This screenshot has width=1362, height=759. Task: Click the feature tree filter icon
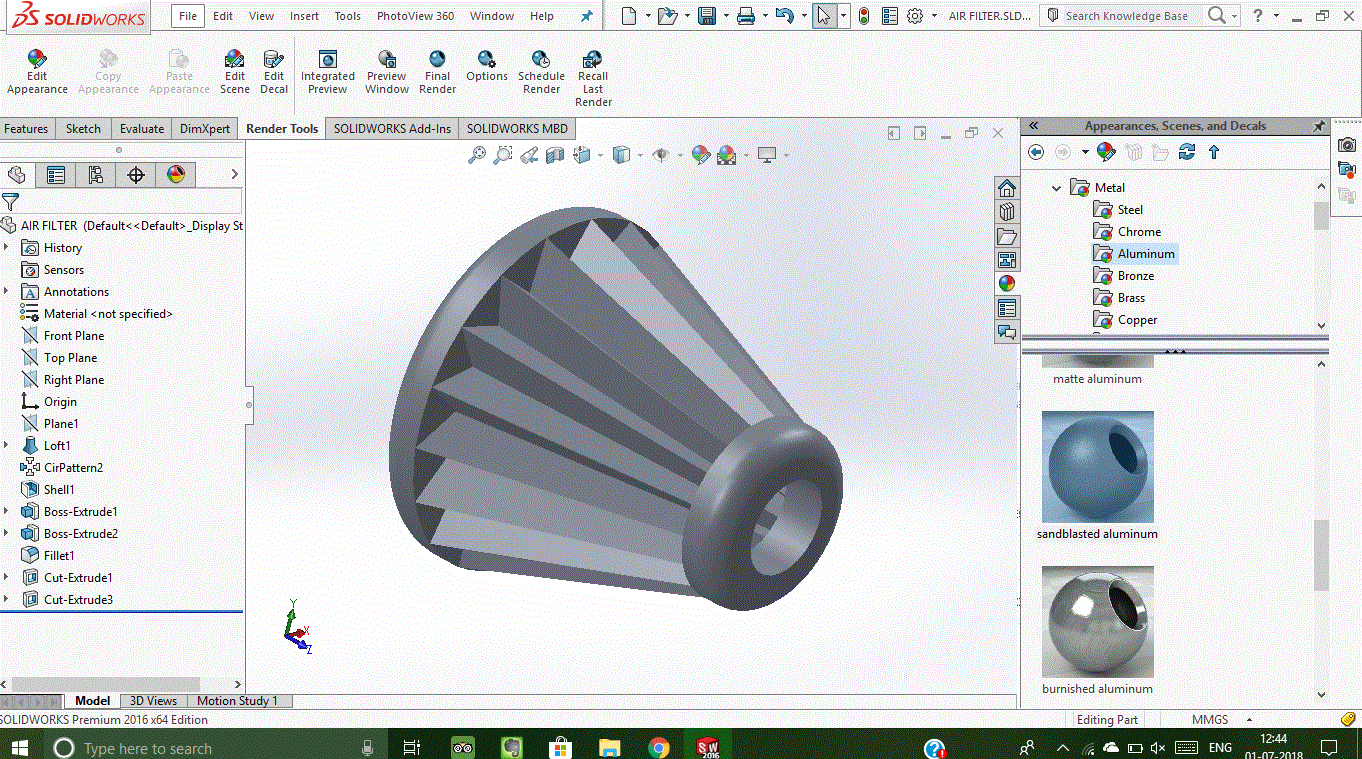click(x=11, y=202)
